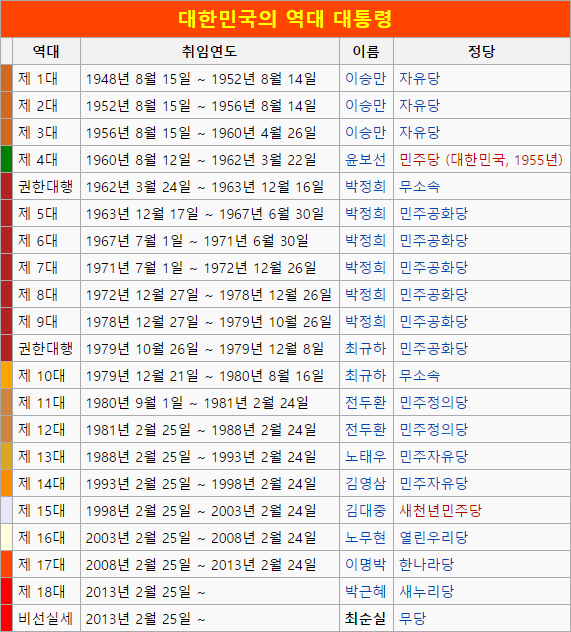The width and height of the screenshot is (571, 632).
Task: Click the lavender swatch beside 제 15대
Action: [6, 510]
